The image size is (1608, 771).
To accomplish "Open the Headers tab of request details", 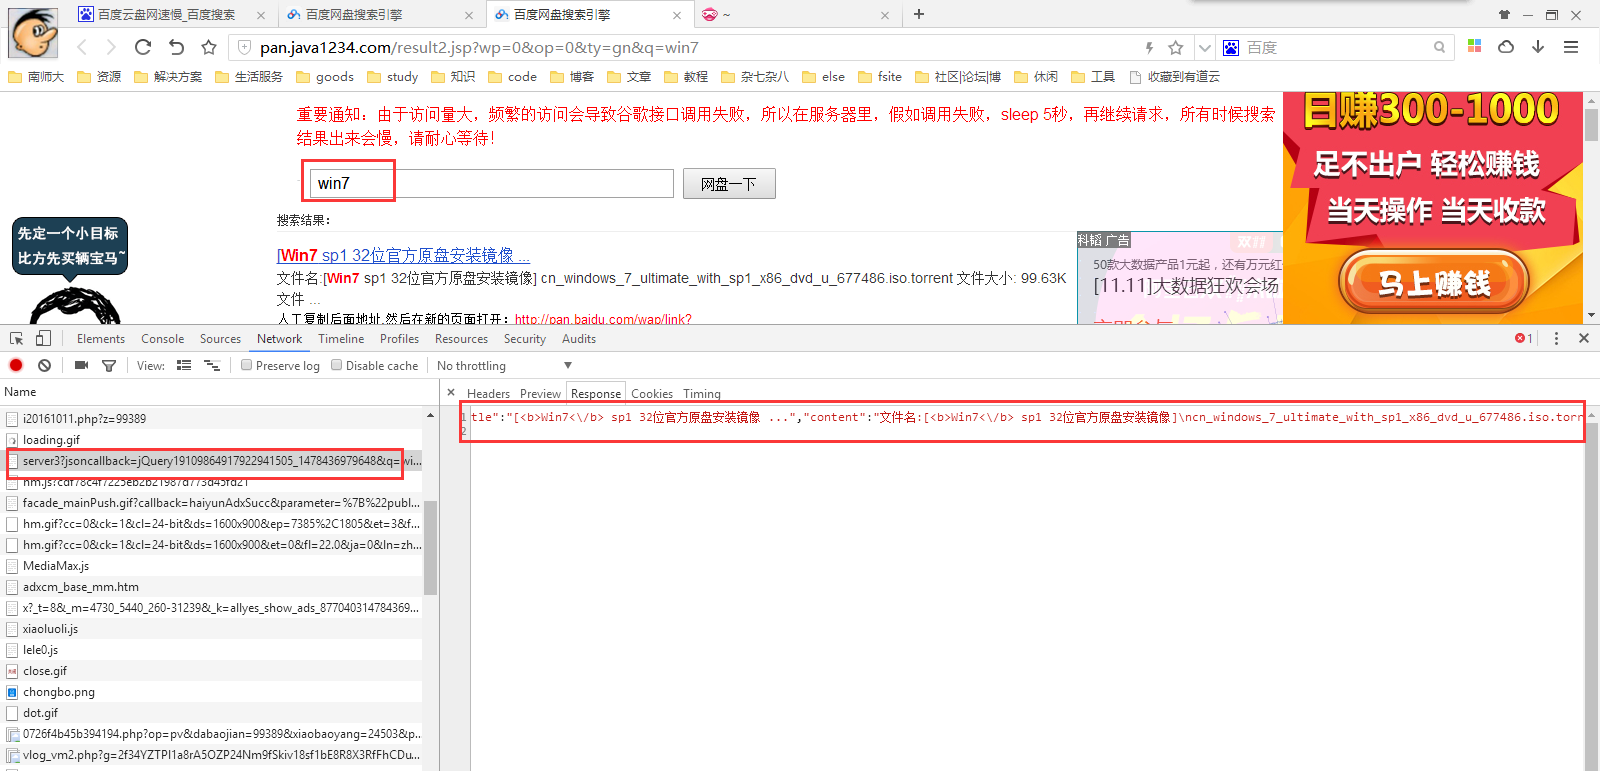I will 488,394.
